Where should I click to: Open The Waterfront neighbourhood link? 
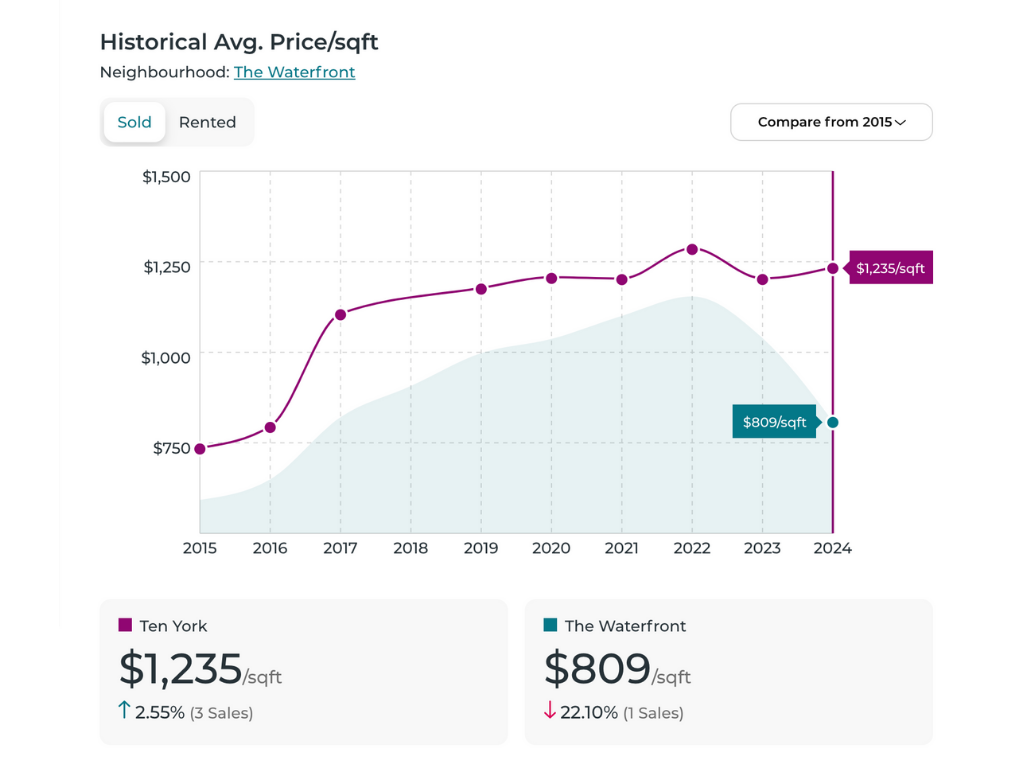tap(294, 72)
